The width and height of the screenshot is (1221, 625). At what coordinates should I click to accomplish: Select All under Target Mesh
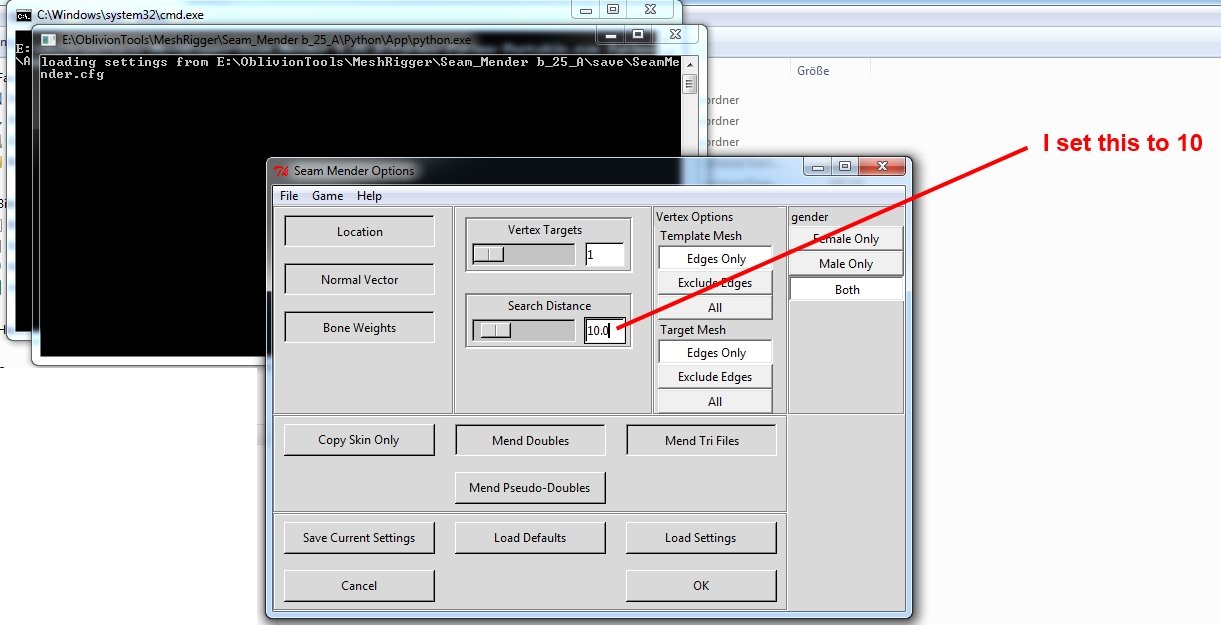716,401
